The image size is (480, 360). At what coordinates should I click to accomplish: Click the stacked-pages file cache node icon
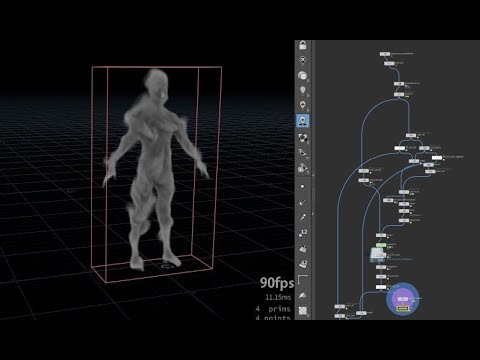pos(378,255)
